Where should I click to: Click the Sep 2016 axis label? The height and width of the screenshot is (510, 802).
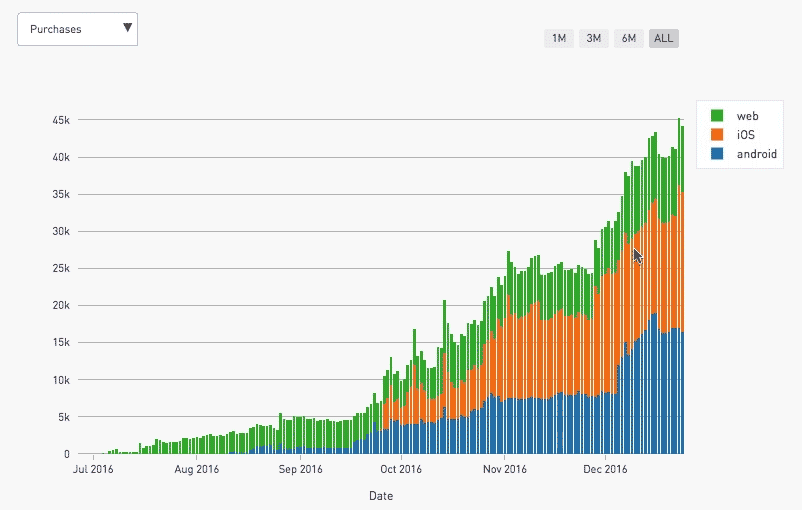coord(300,469)
